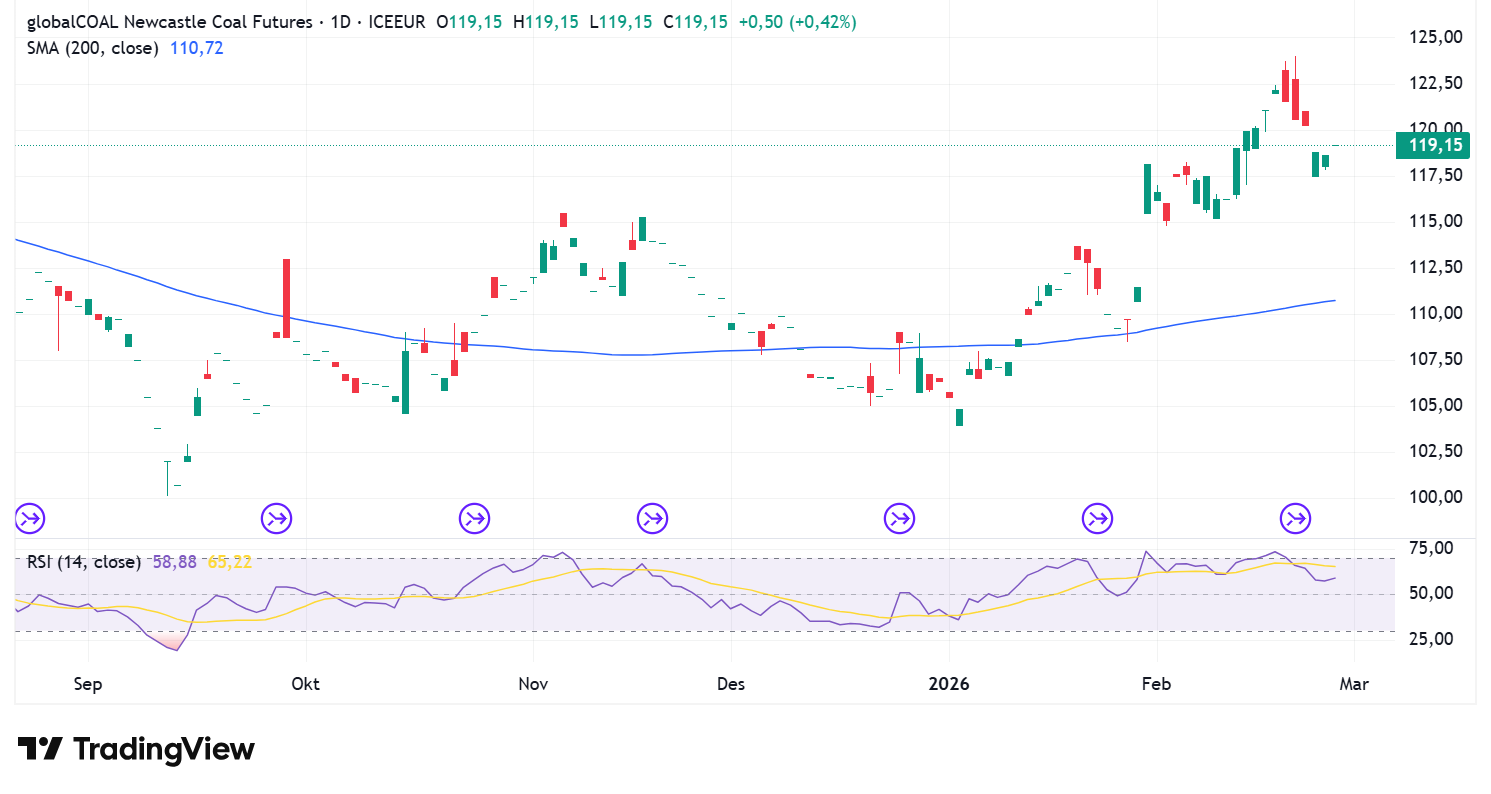Click the rollover marker just before Des
Screen dimensions: 1491x794
click(653, 518)
